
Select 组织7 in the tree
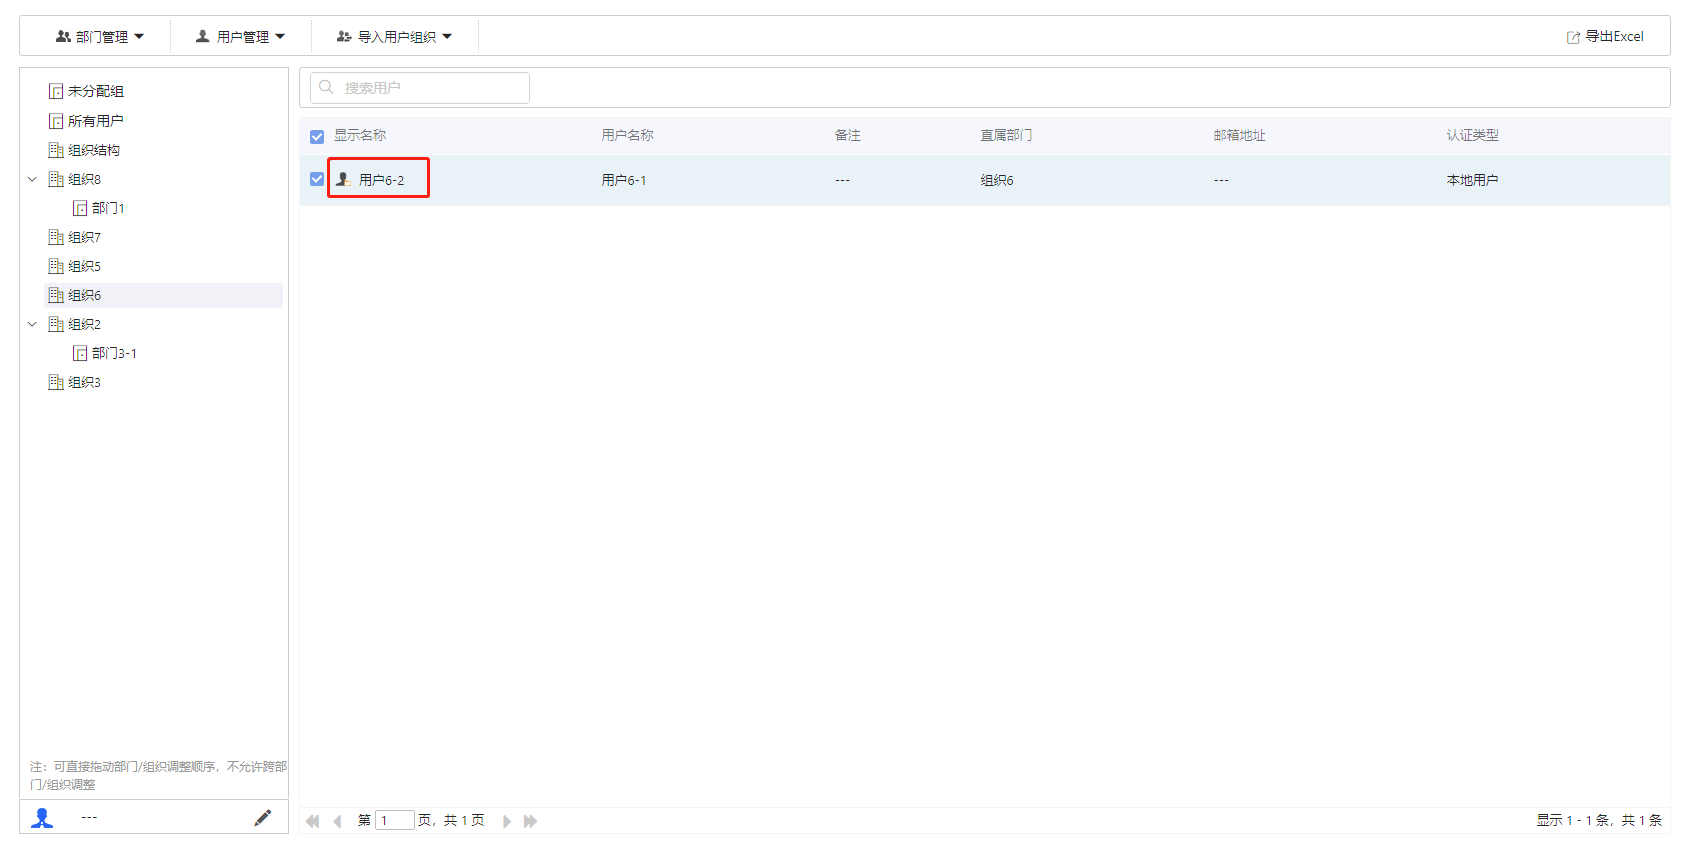pyautogui.click(x=84, y=237)
